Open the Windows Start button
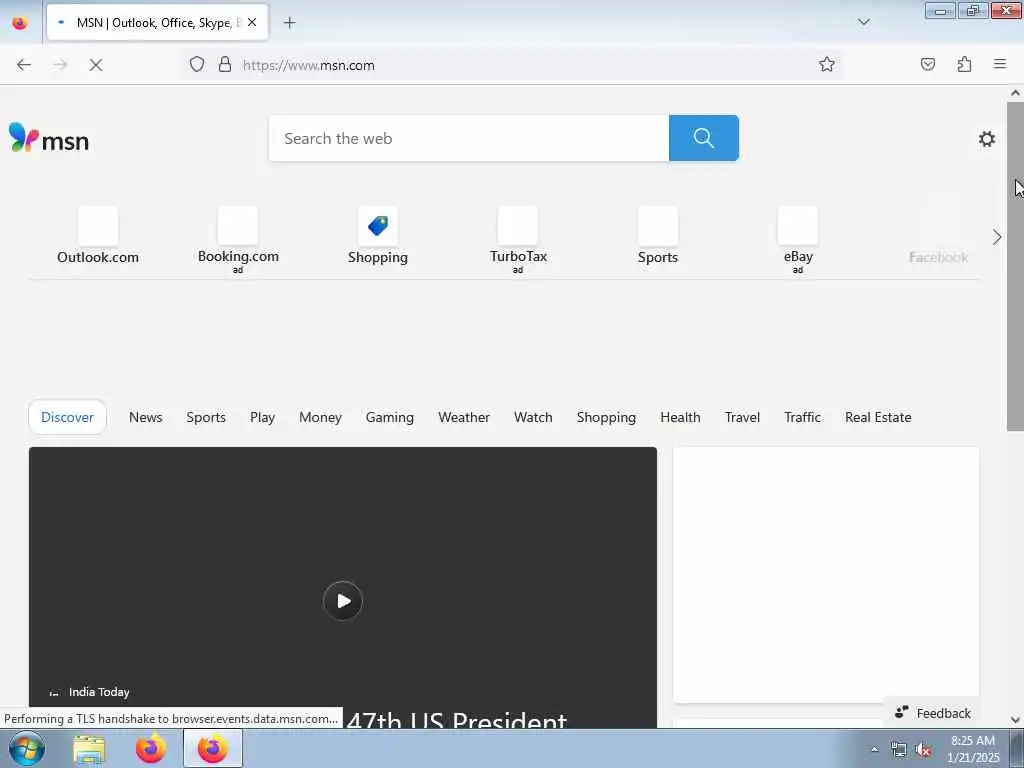 coord(27,748)
